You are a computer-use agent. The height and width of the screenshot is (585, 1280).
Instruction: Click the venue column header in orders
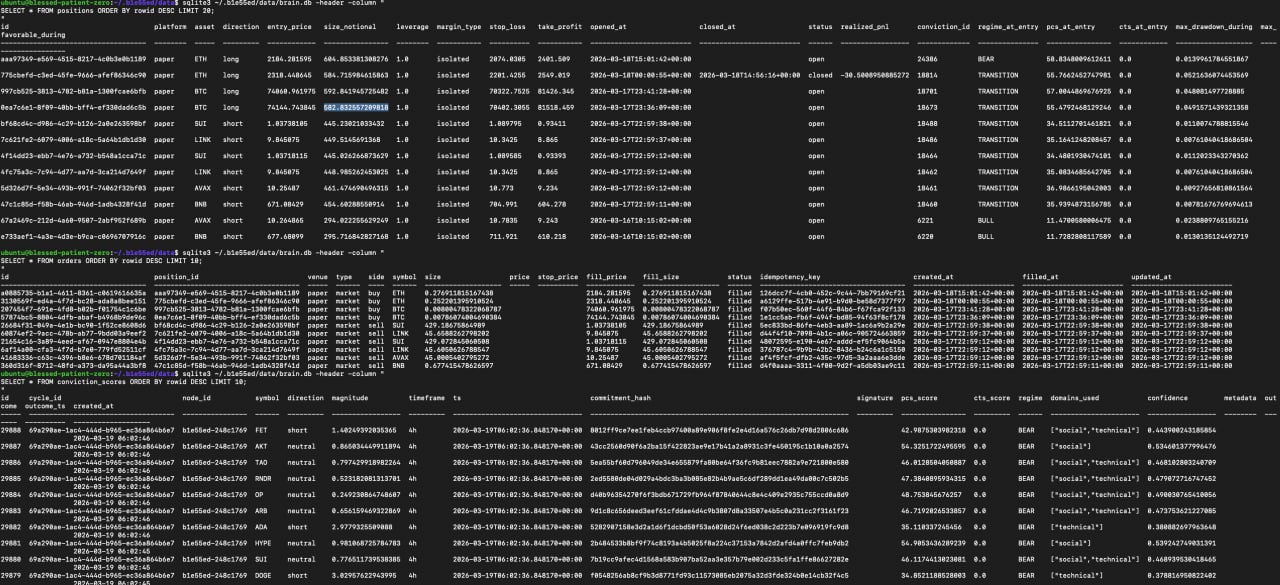pos(317,277)
